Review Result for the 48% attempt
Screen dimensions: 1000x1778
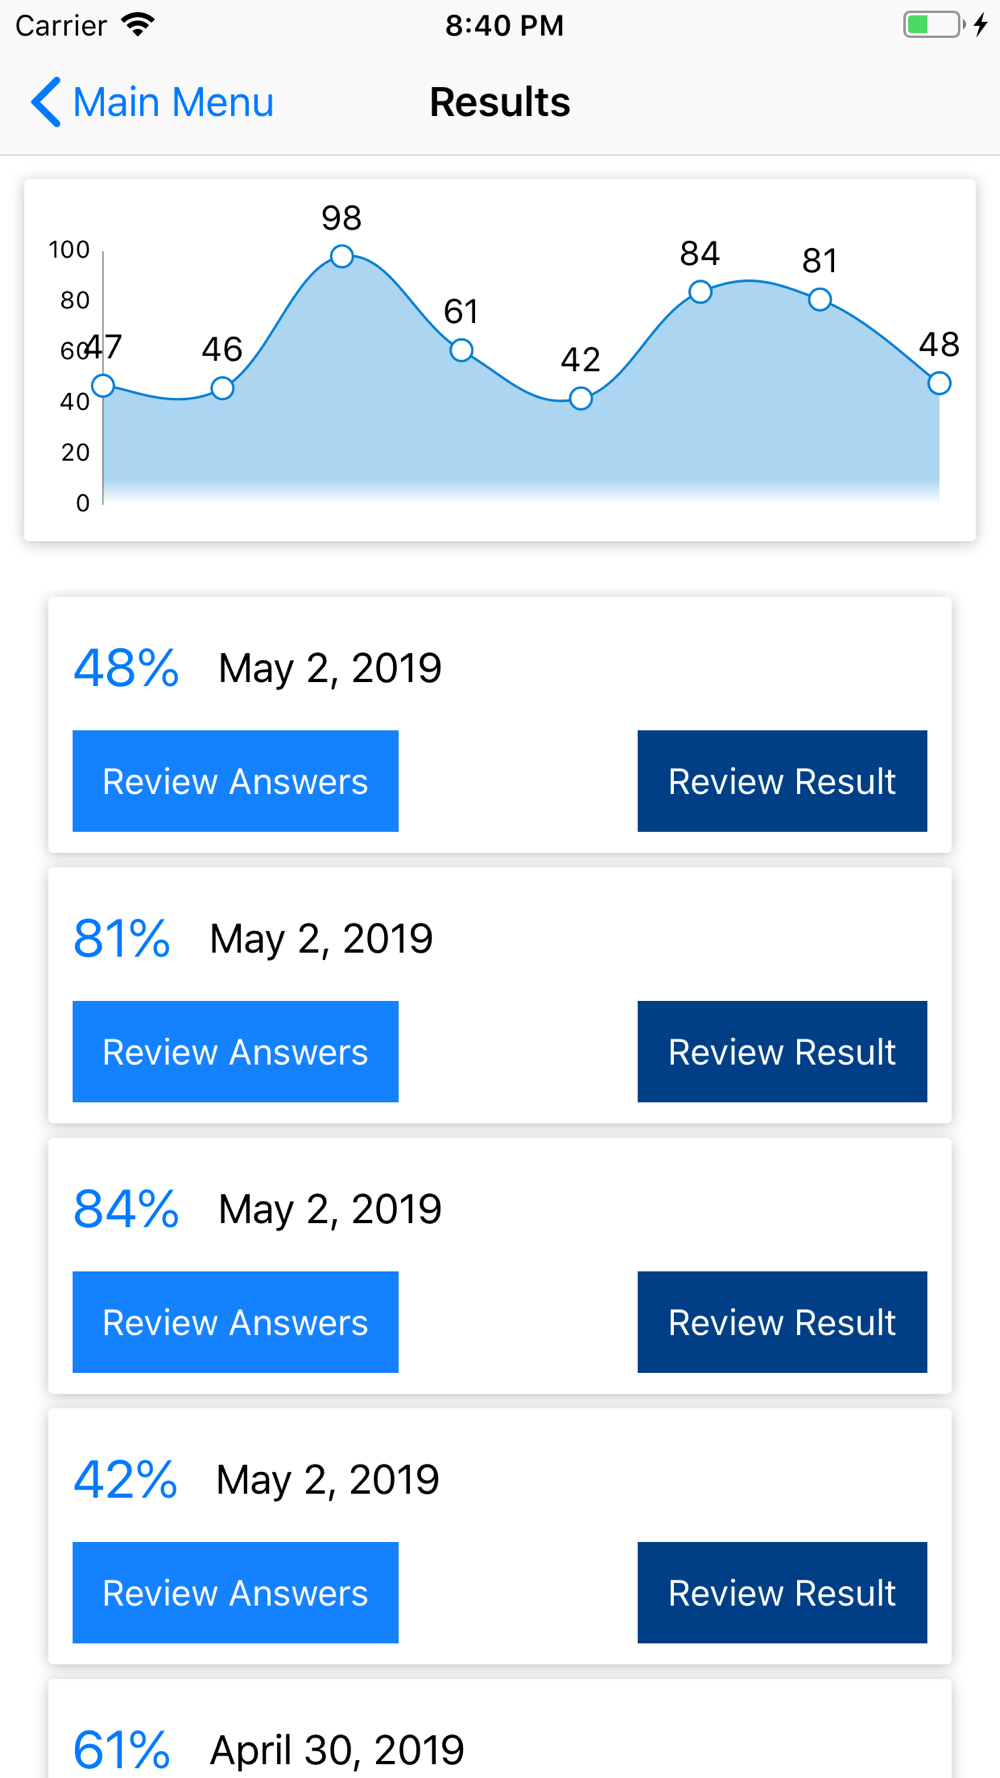click(782, 781)
